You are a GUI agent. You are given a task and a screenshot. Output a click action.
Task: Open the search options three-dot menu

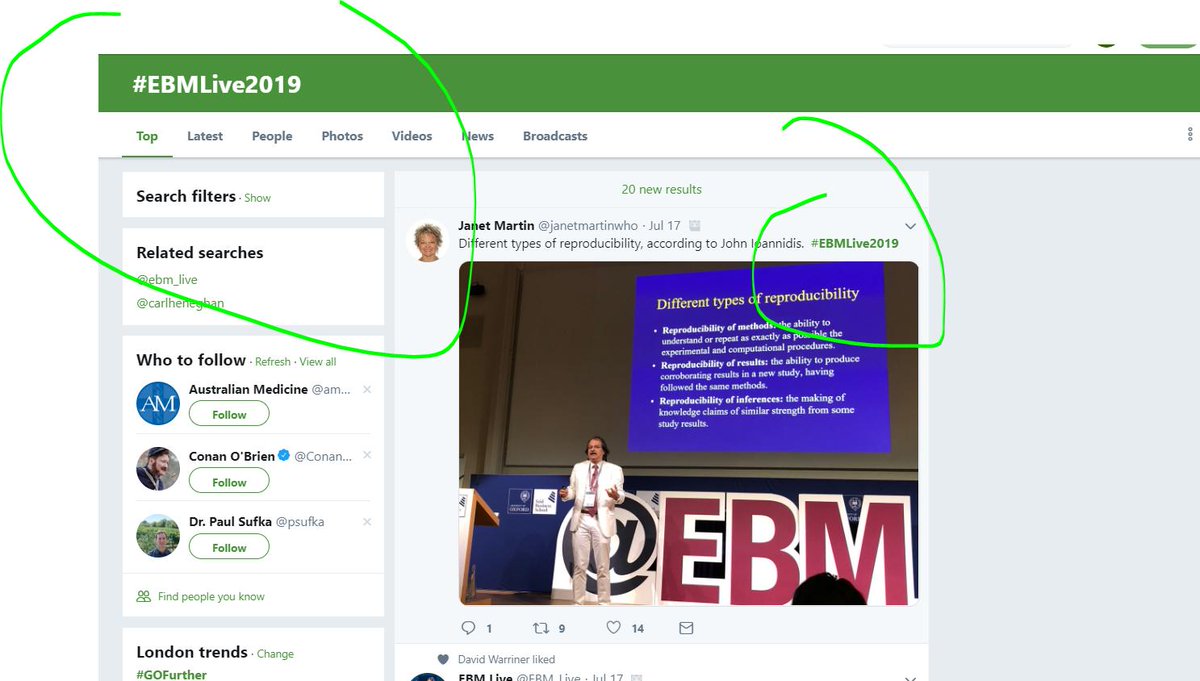tap(1190, 134)
